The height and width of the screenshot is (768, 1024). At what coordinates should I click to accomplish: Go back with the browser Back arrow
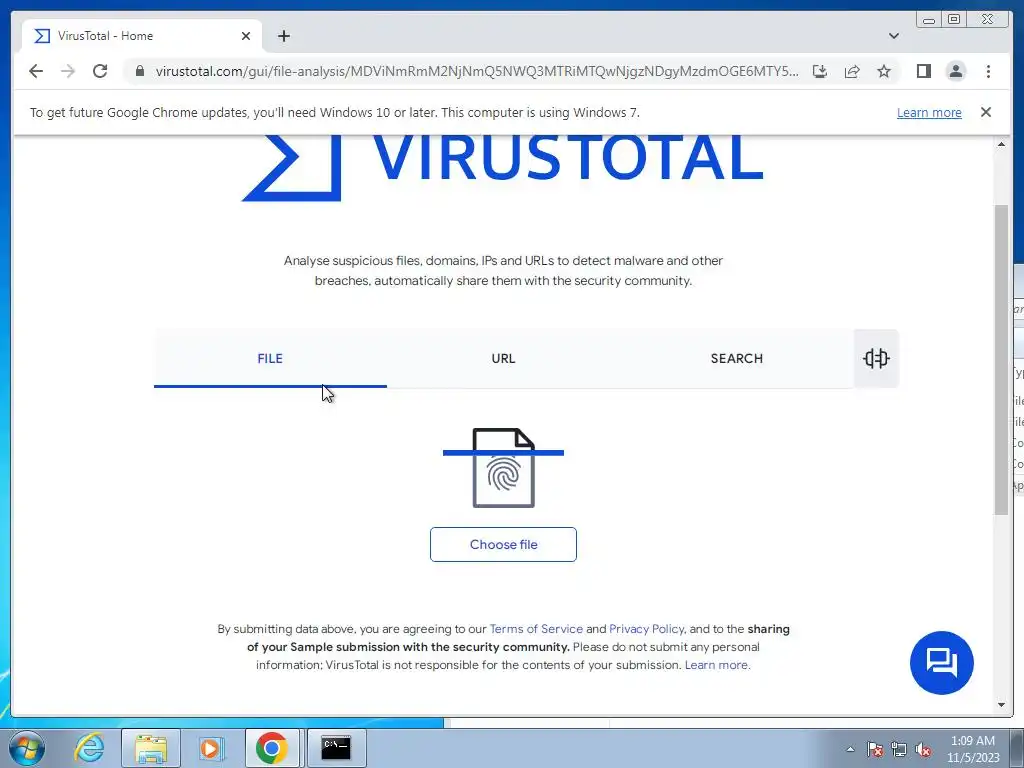coord(36,71)
